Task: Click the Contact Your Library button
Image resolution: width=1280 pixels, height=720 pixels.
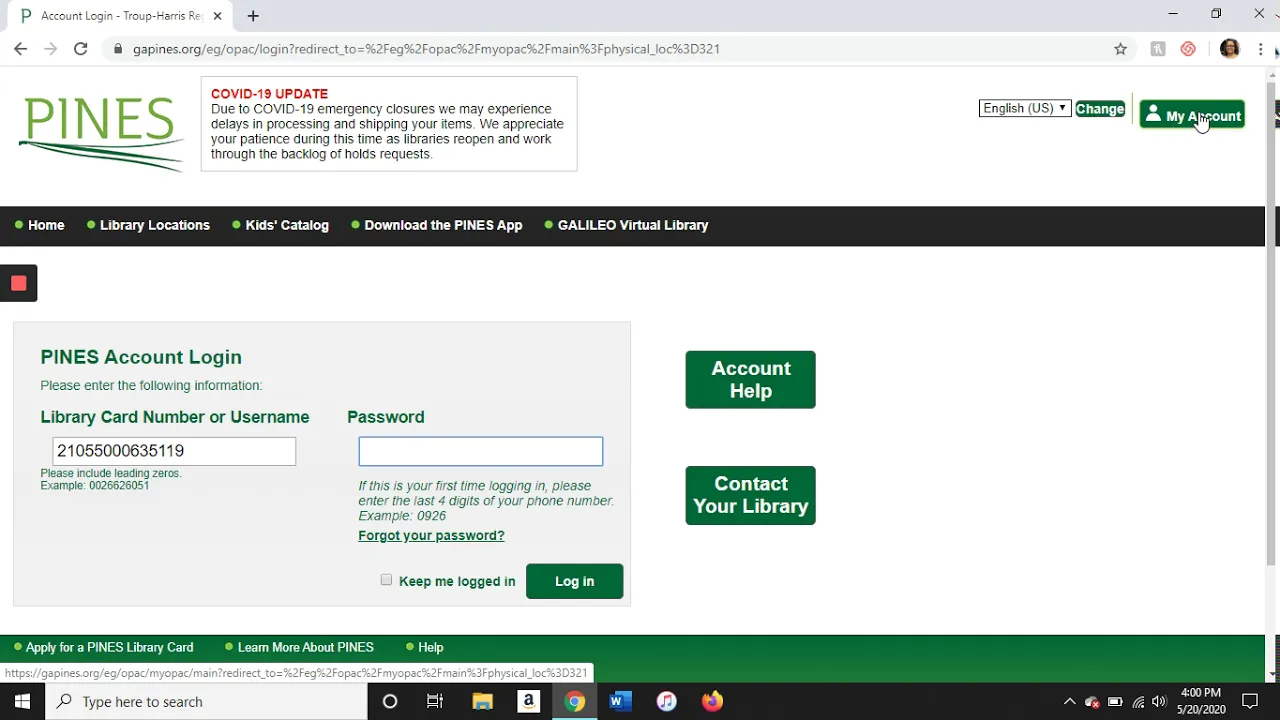Action: [x=750, y=495]
